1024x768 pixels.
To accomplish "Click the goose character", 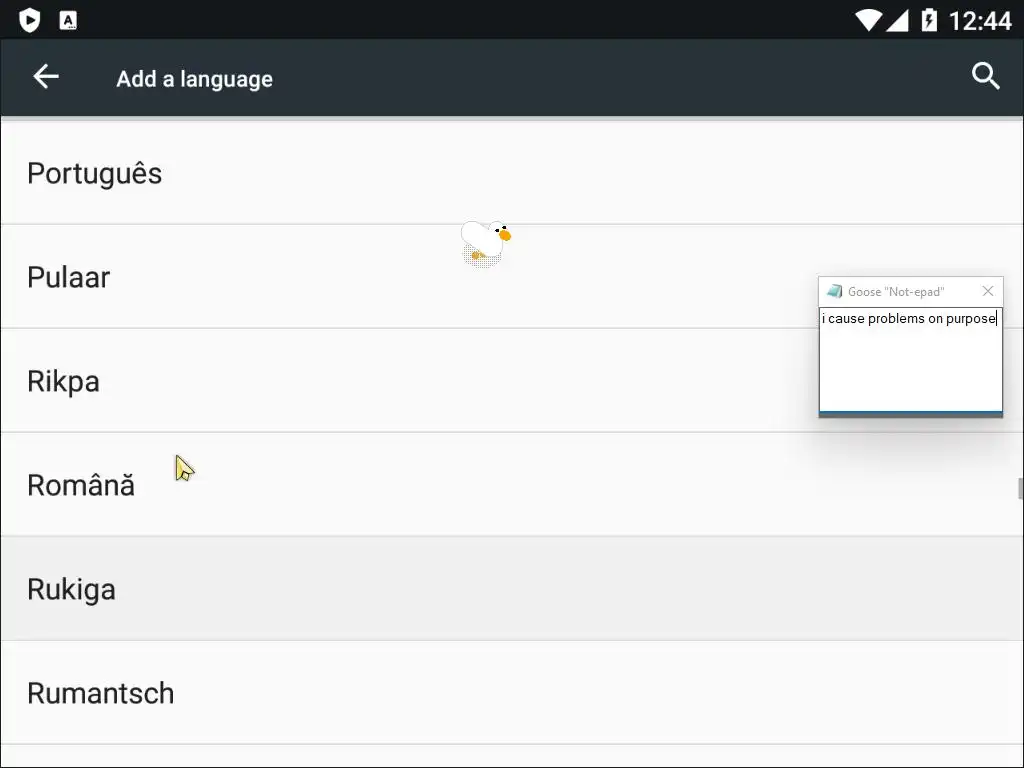I will 485,243.
